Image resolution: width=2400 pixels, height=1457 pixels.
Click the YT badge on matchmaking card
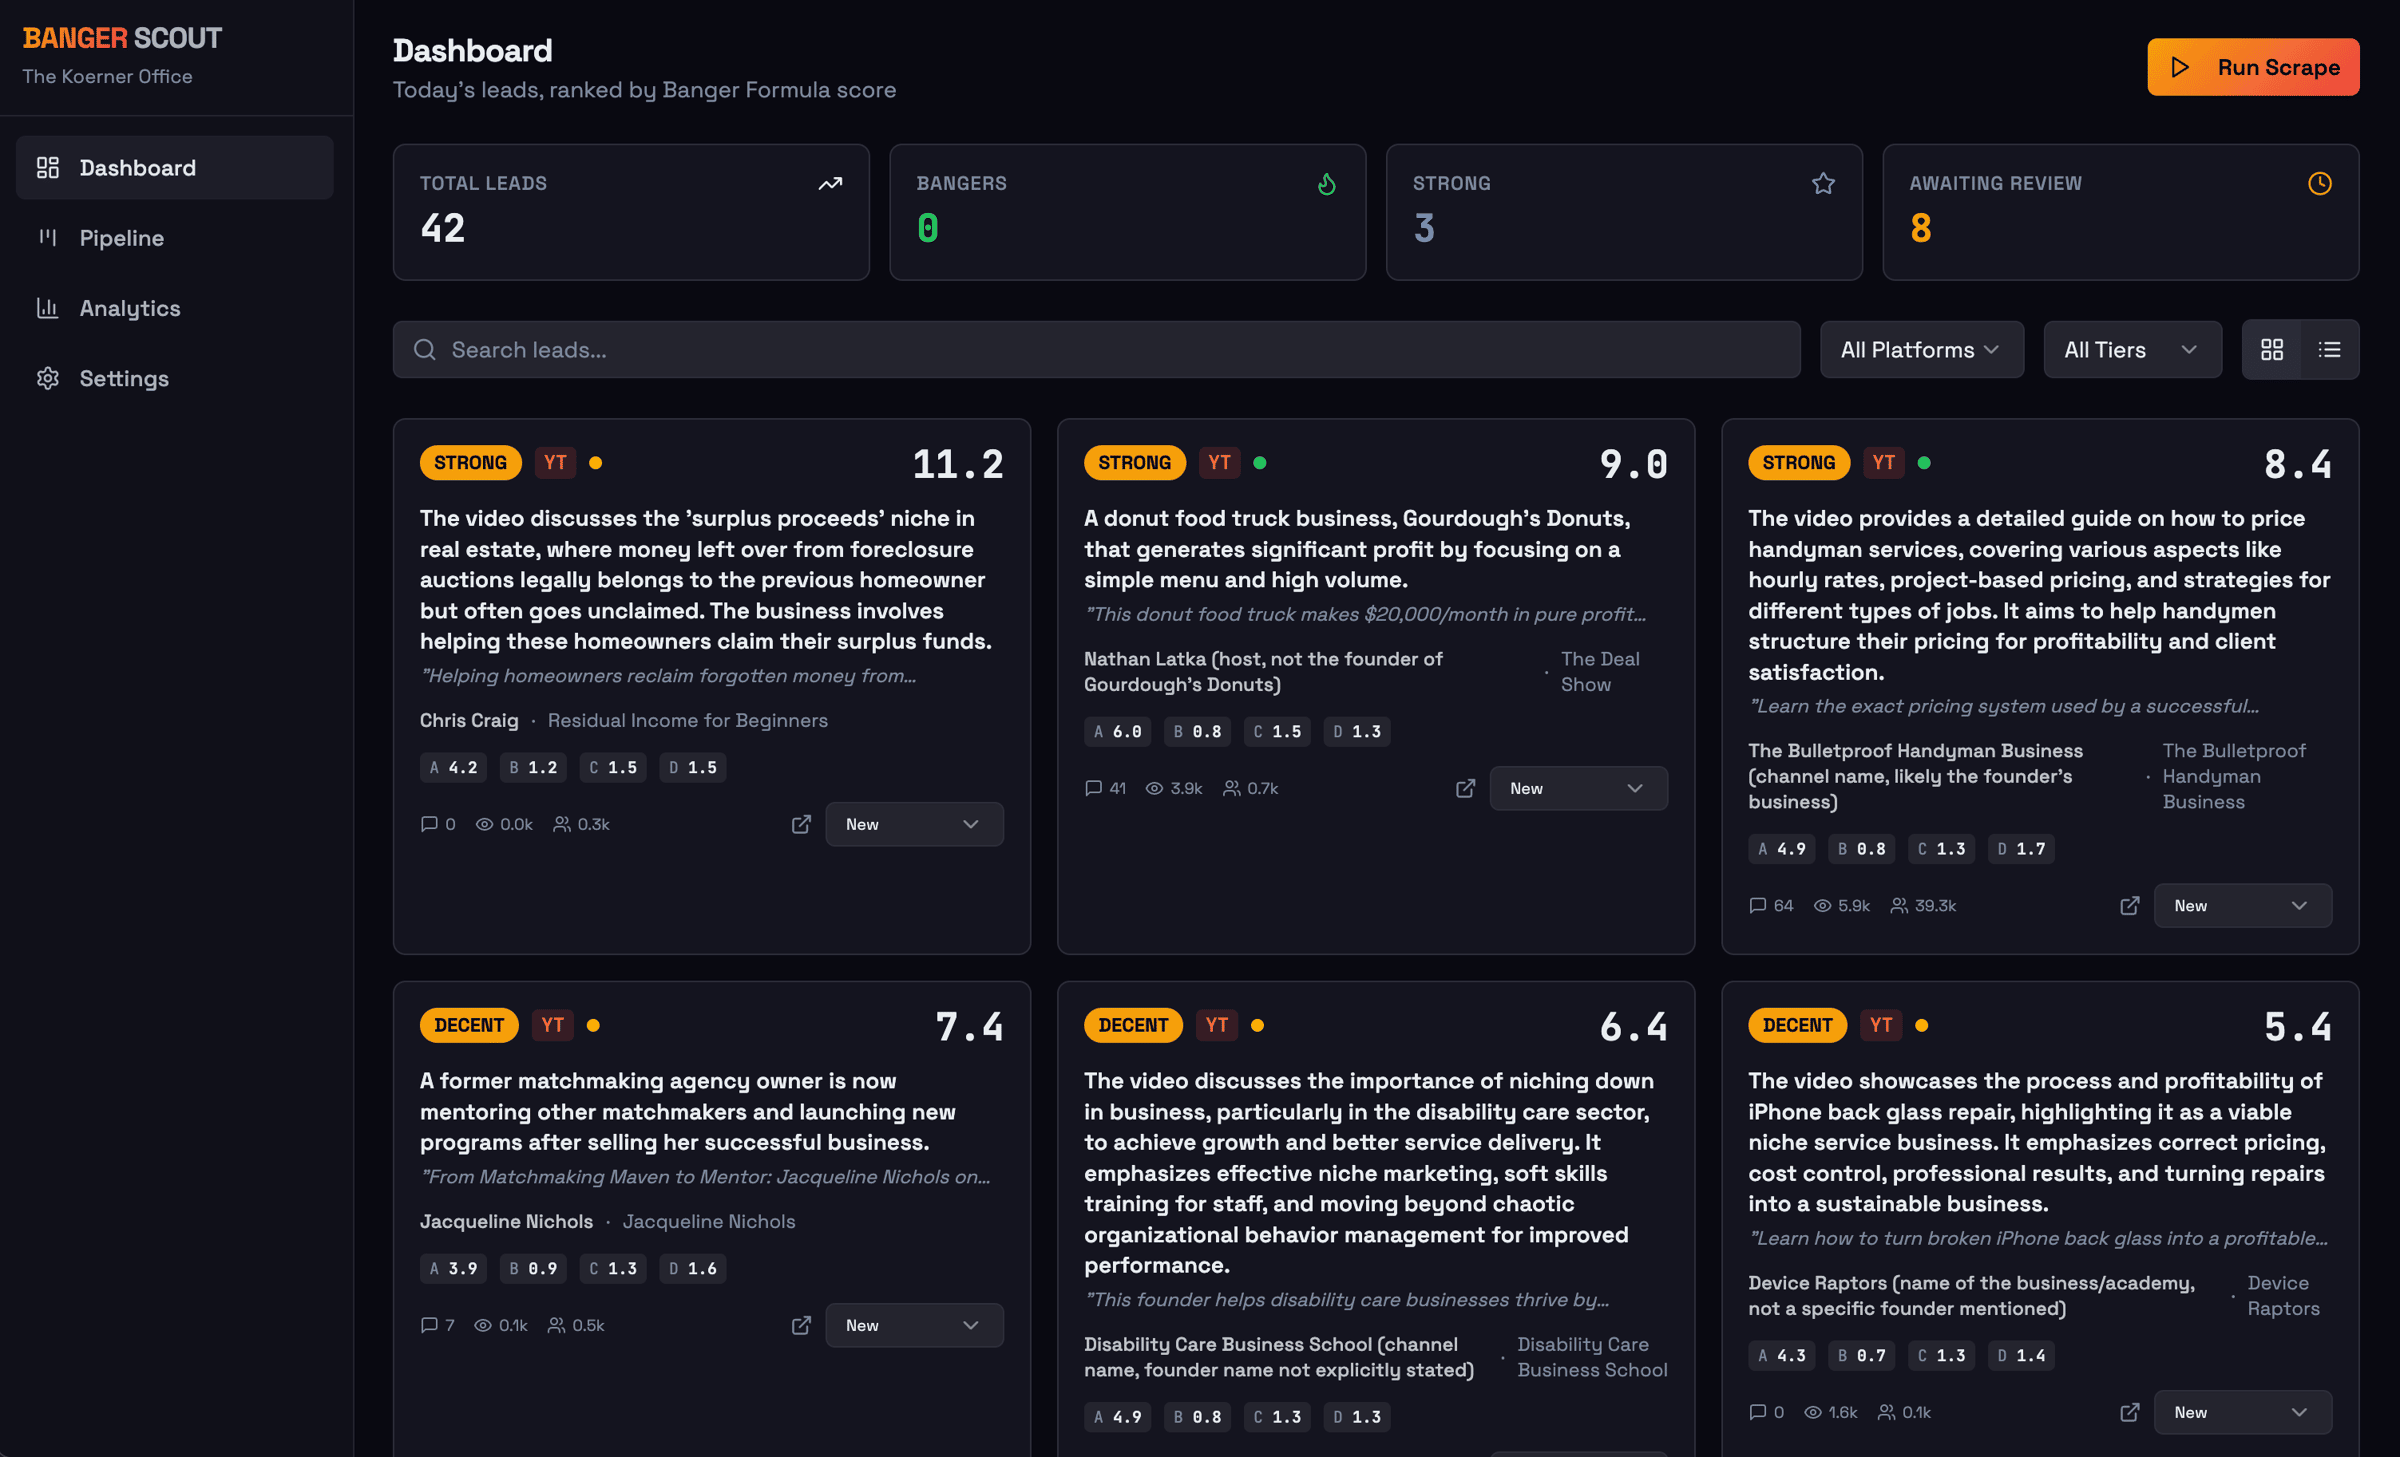(552, 1025)
